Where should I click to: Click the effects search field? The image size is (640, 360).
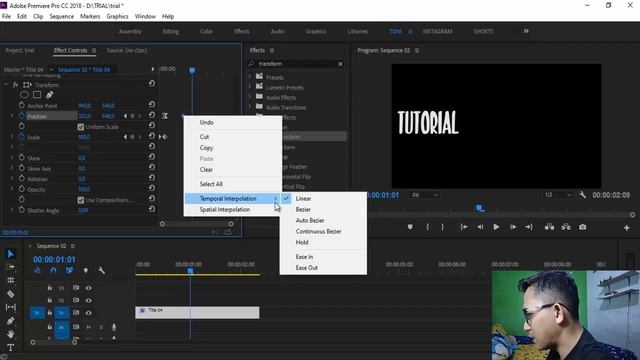[296, 64]
